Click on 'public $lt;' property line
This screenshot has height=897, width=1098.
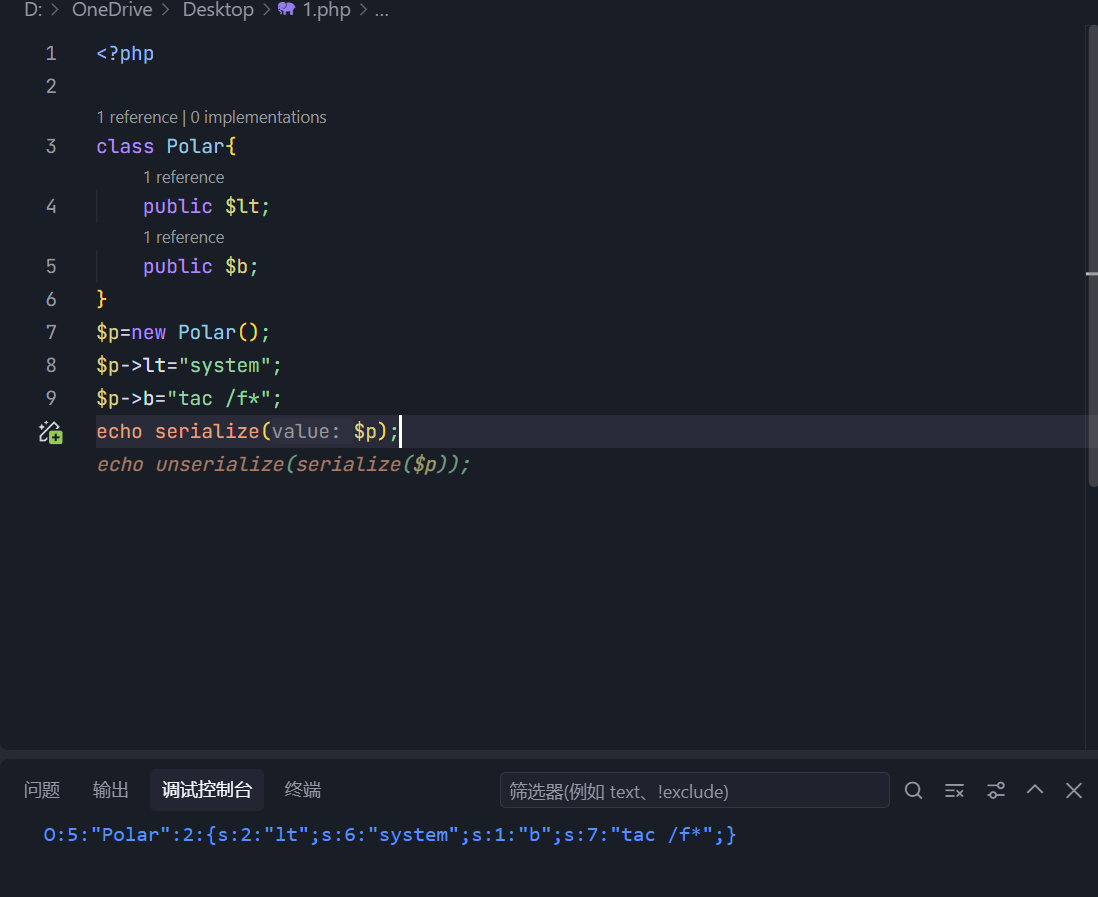[207, 207]
